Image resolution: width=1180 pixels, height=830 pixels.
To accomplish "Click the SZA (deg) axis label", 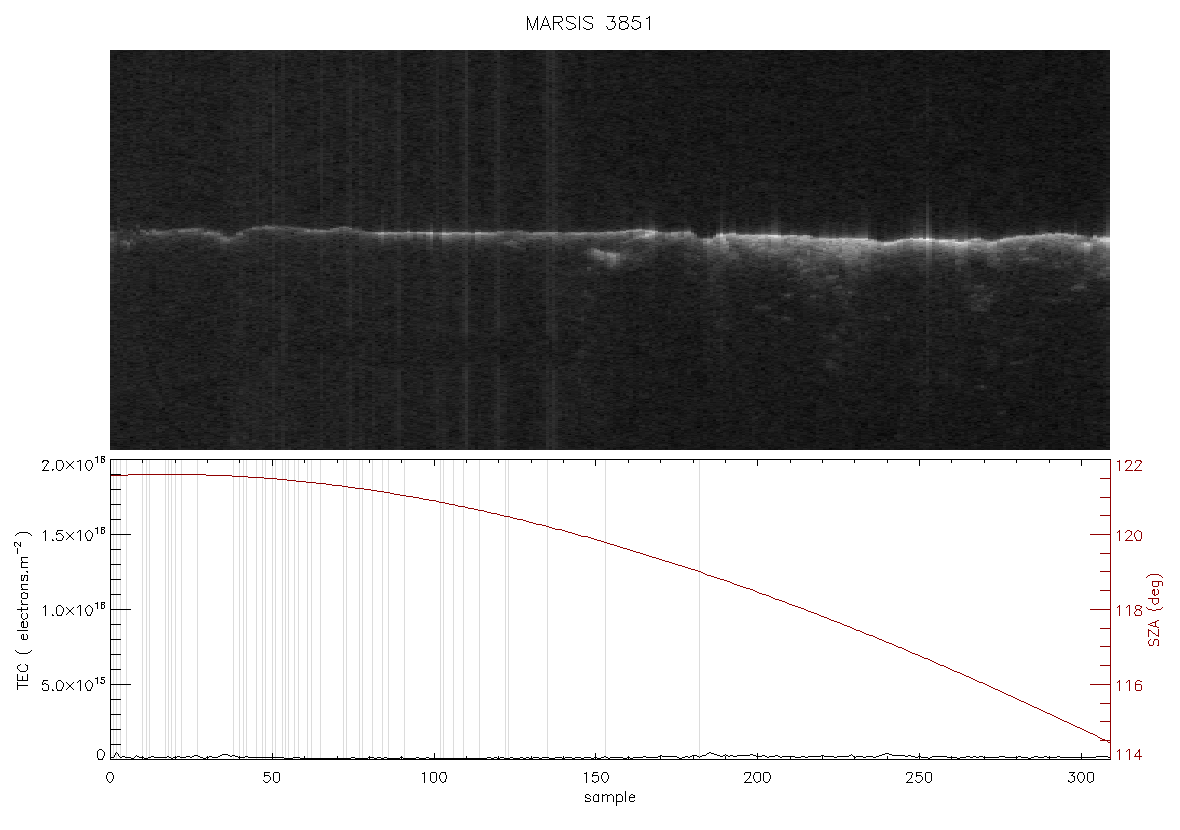I will point(1155,610).
